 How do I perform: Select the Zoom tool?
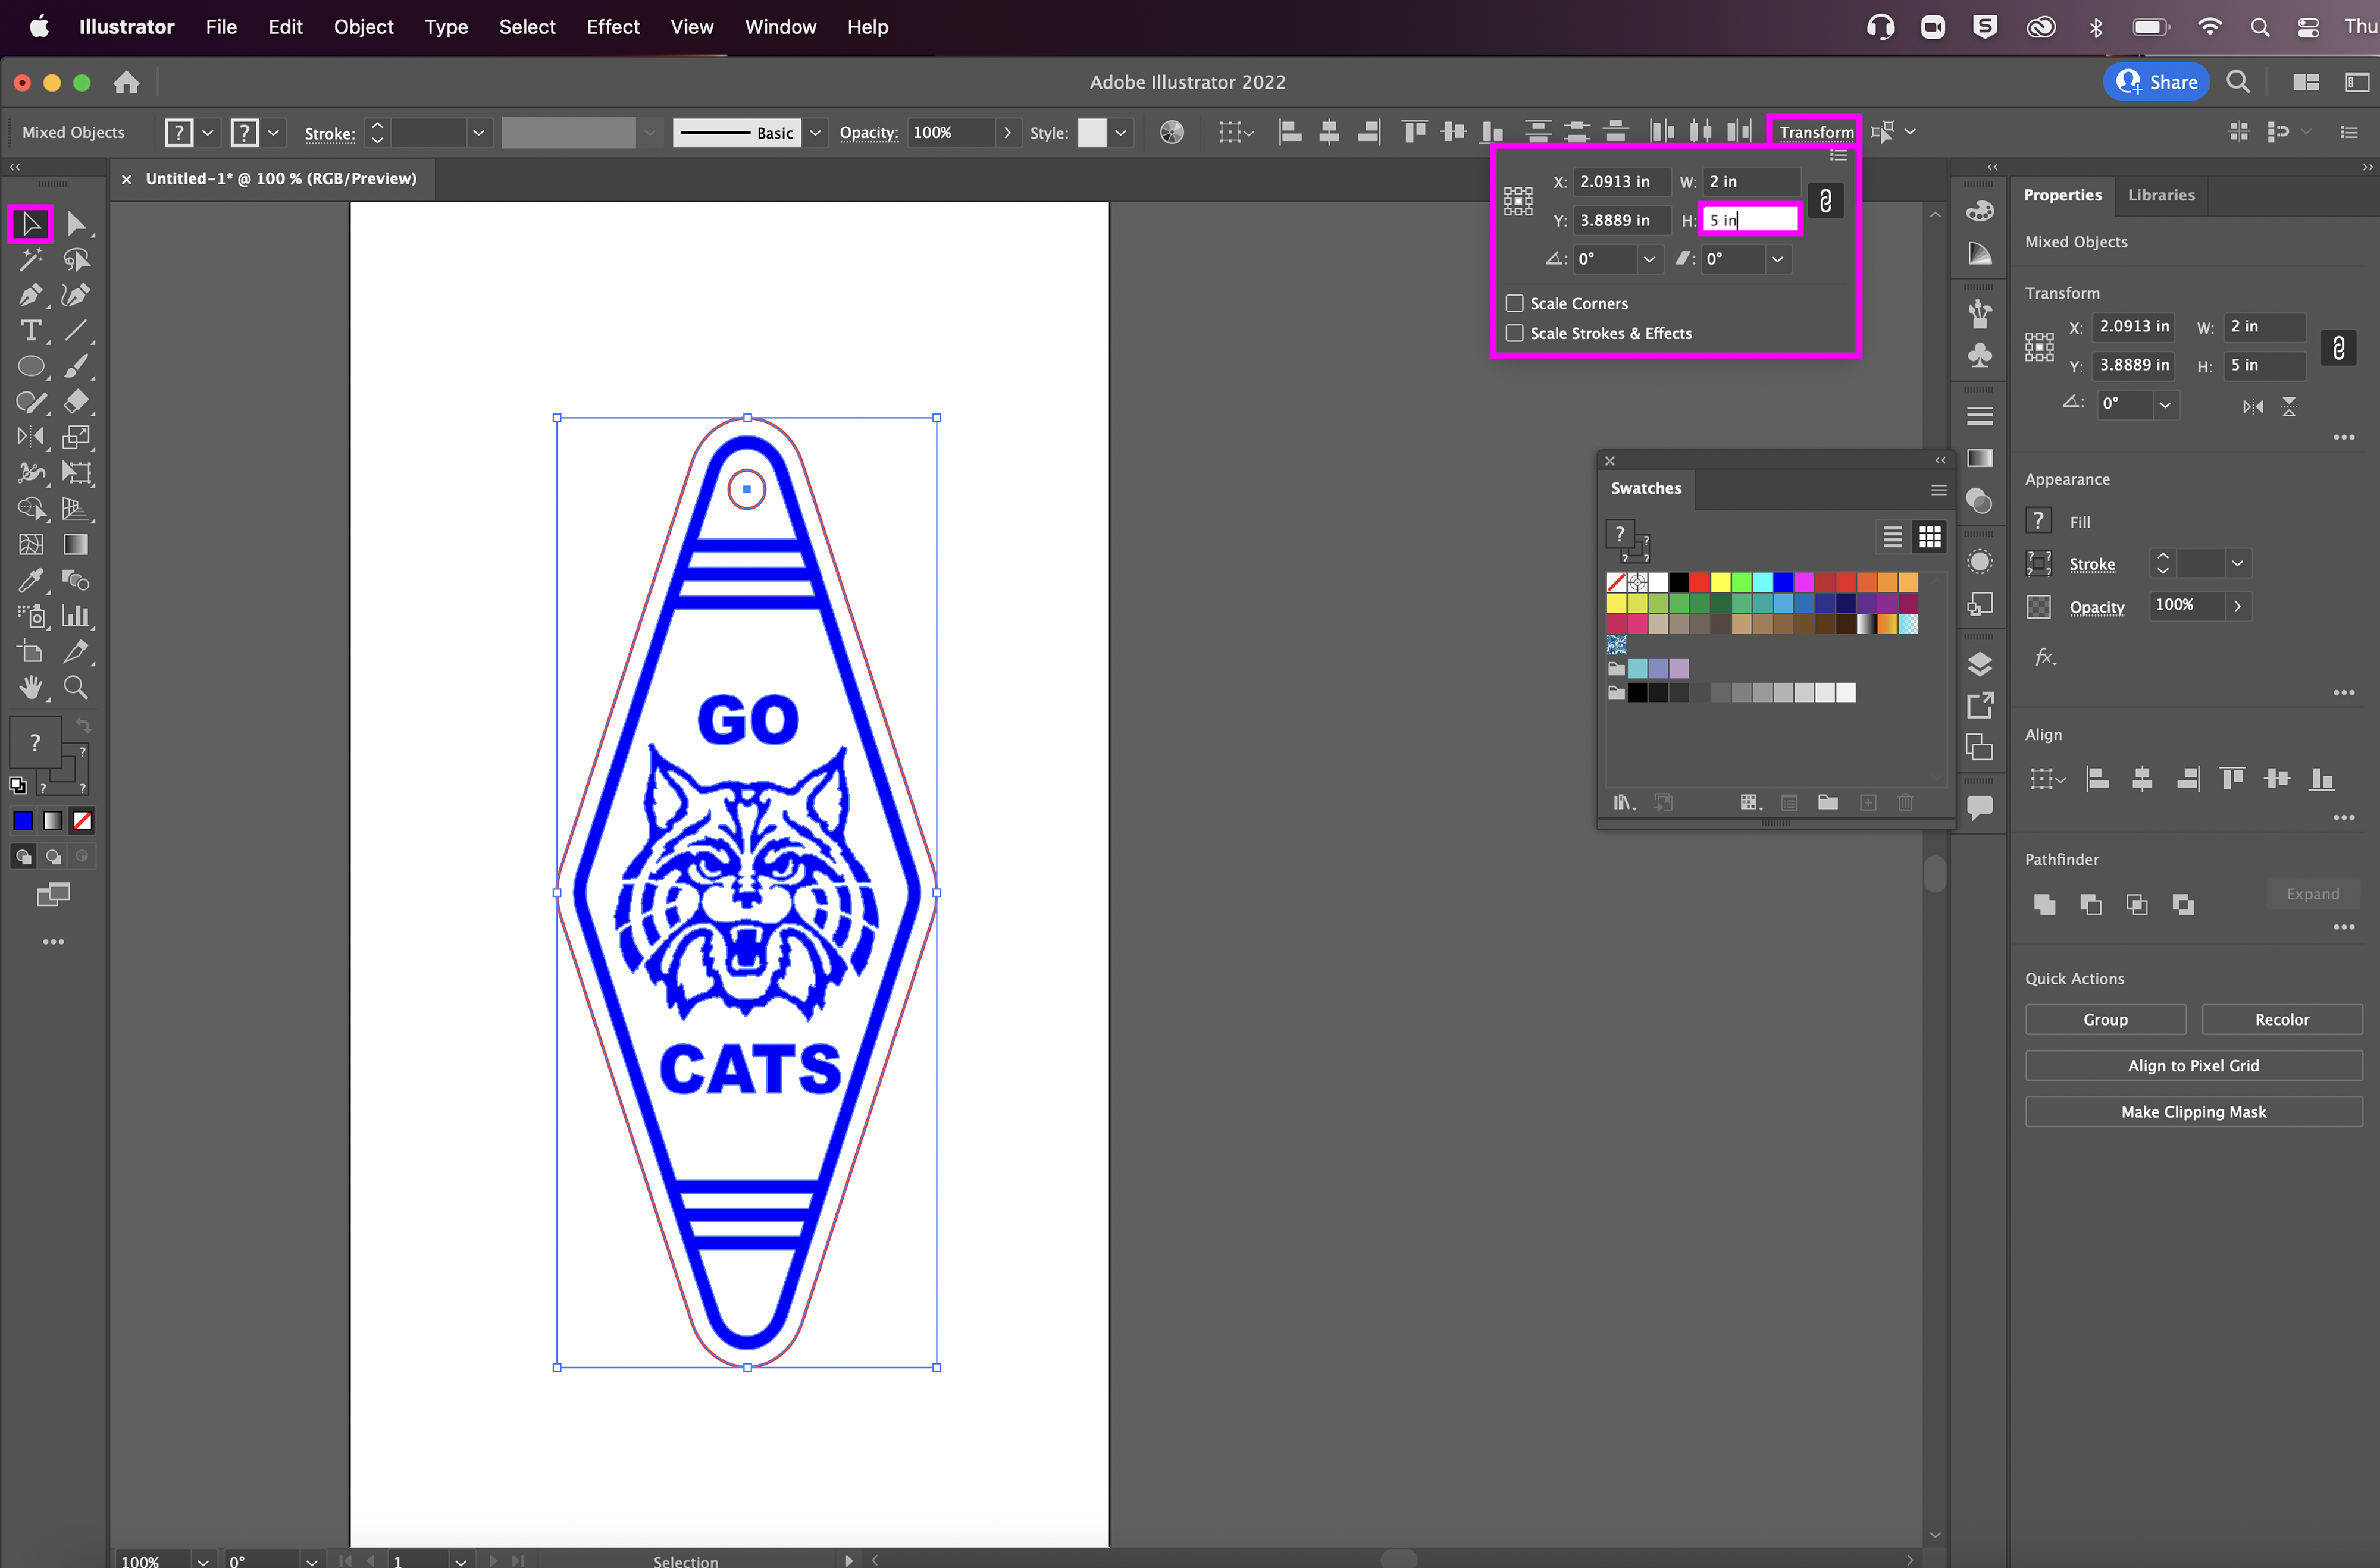coord(76,687)
